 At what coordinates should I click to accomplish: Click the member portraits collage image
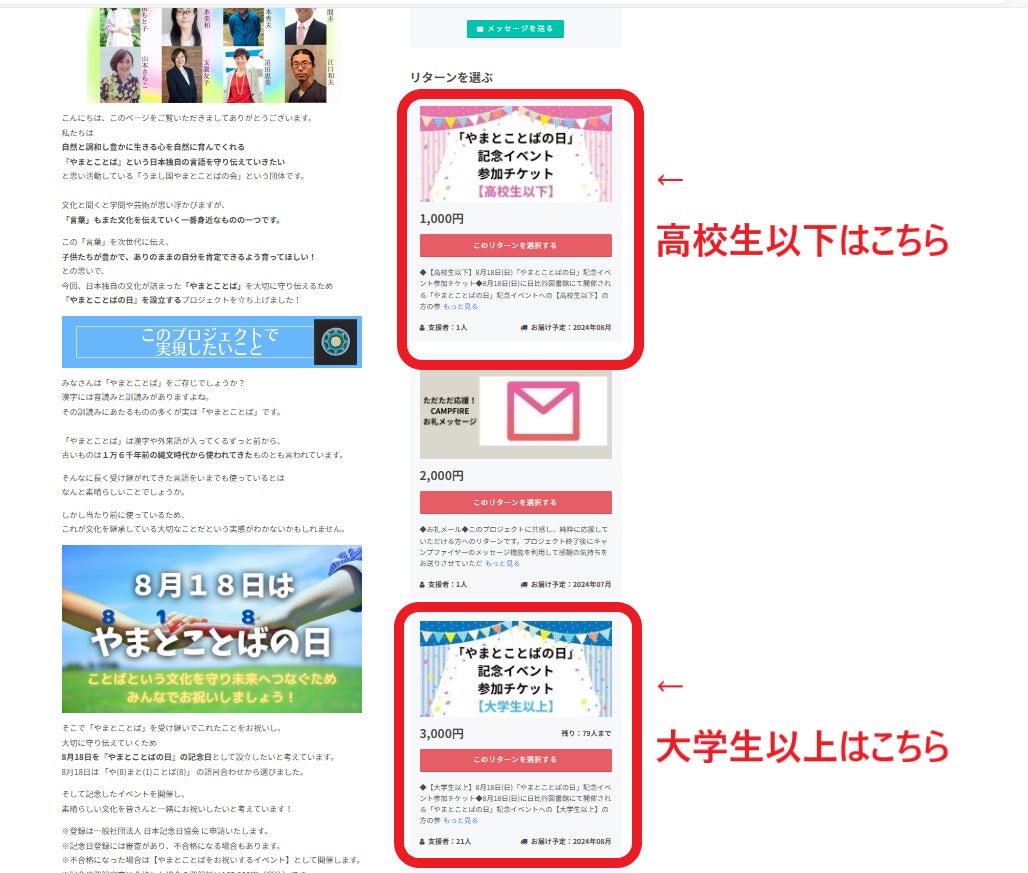(x=214, y=55)
